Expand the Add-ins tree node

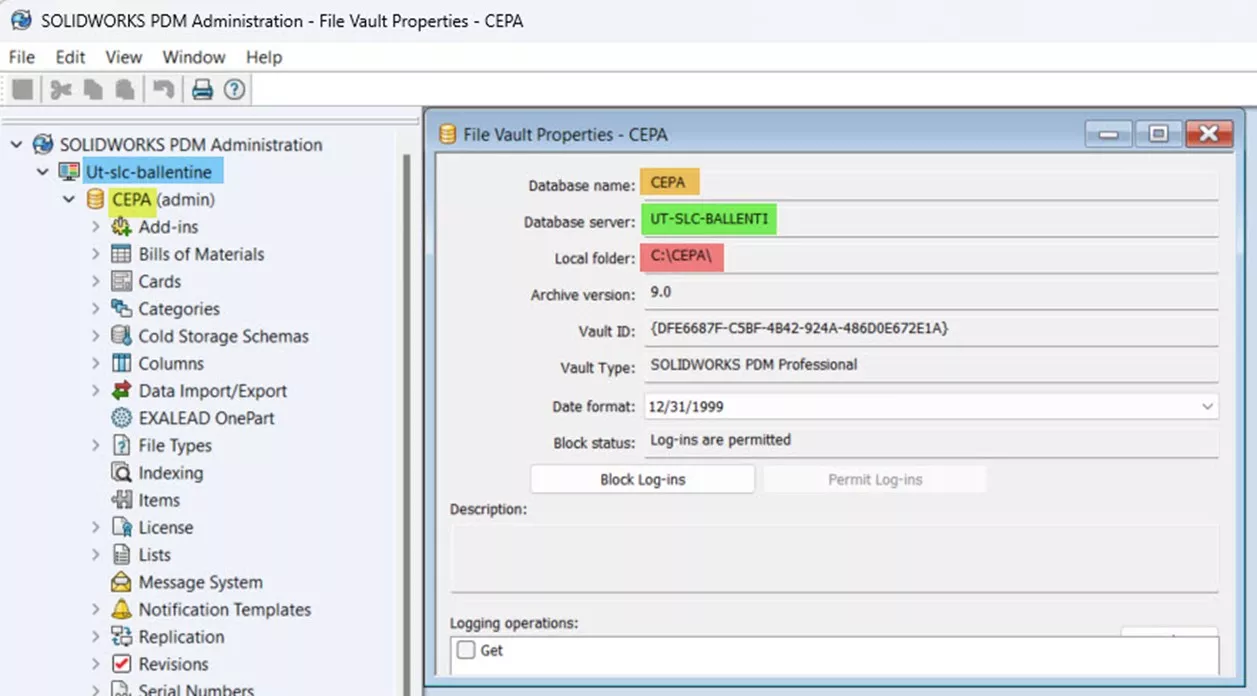95,227
